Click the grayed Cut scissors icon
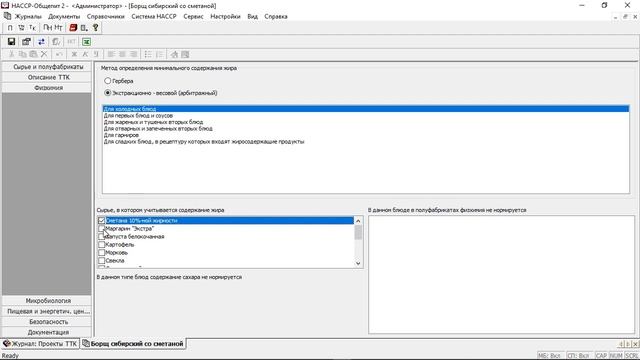 coord(11,54)
